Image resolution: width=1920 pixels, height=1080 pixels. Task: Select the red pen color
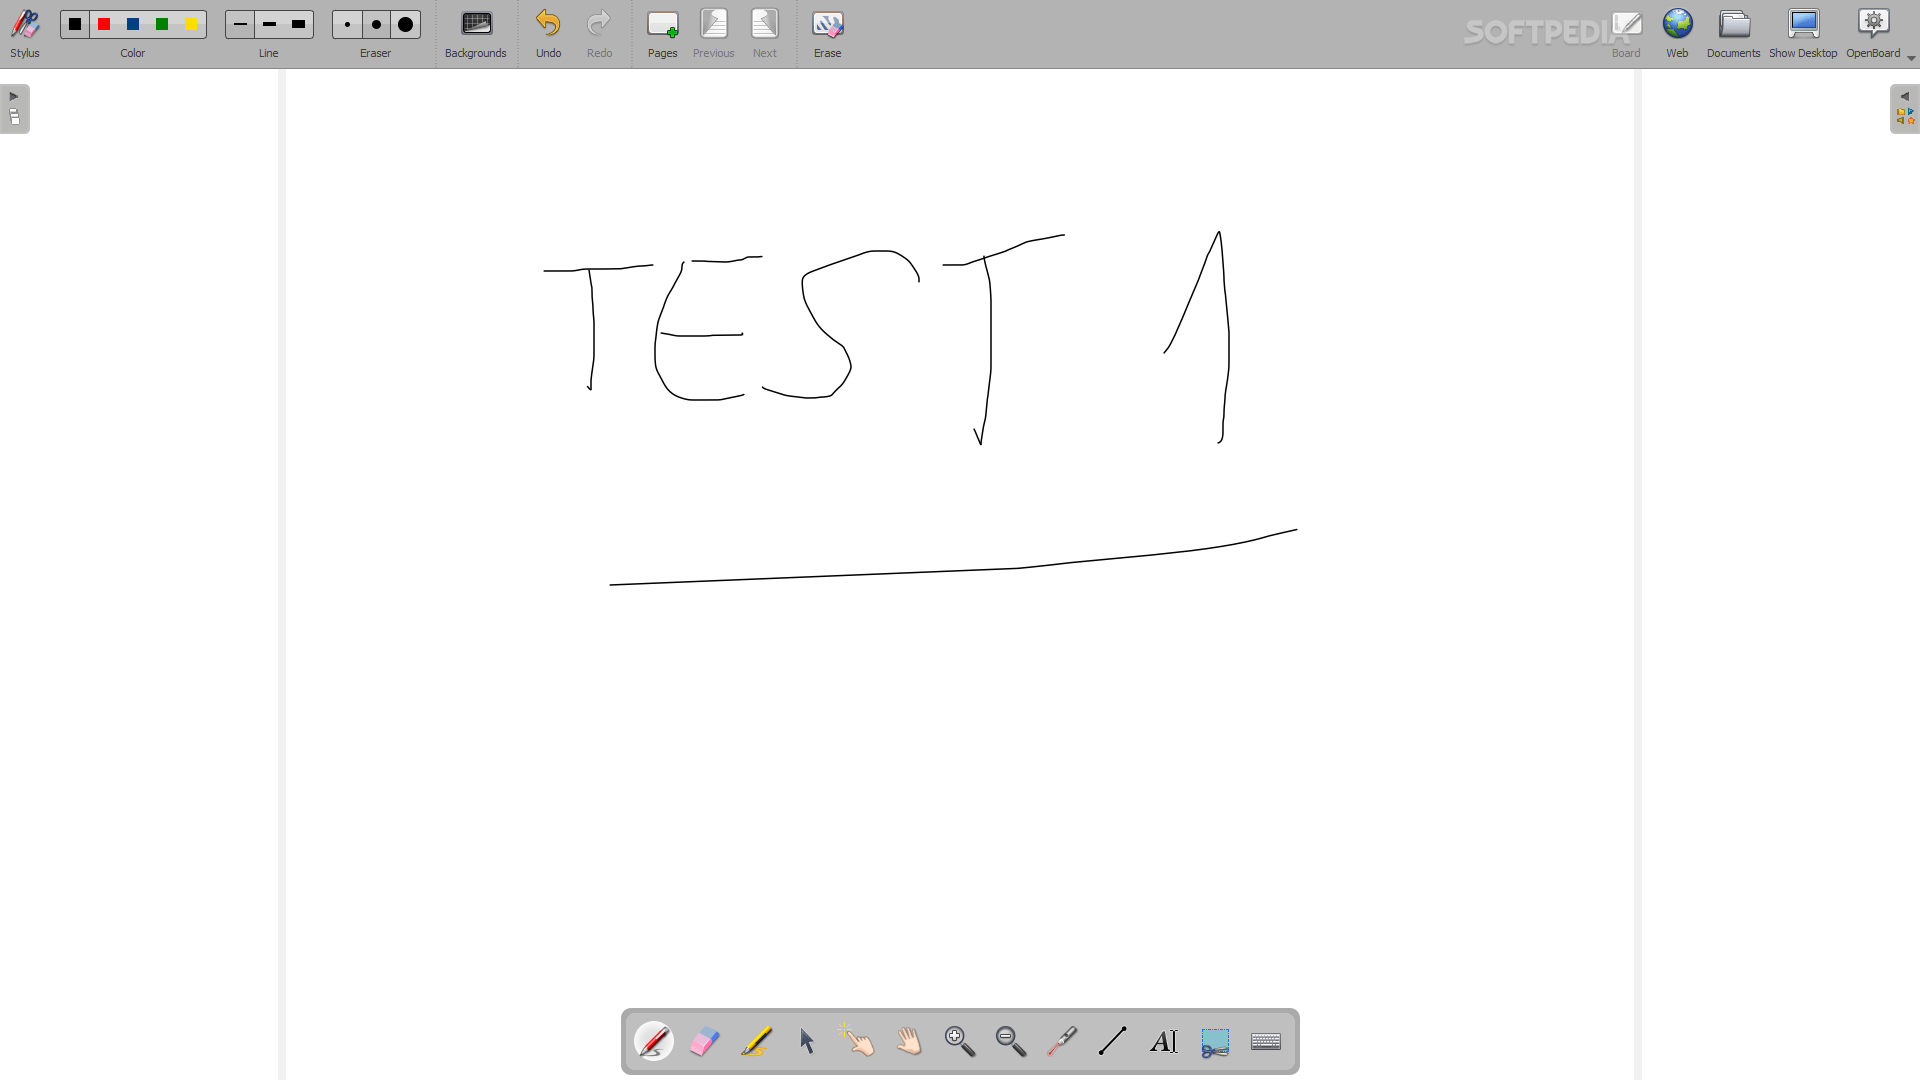[103, 24]
